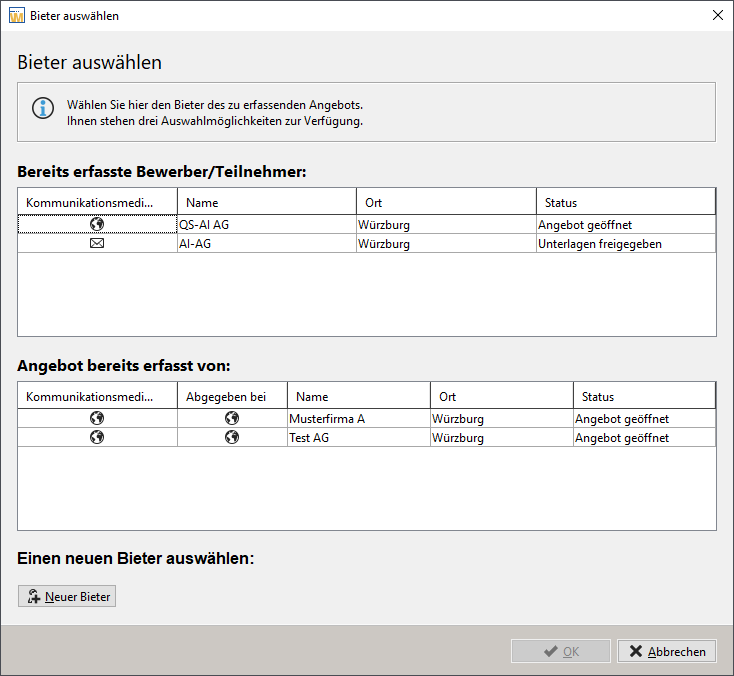Click Kommunikationsmedi... header in upper table
This screenshot has width=734, height=676.
click(x=97, y=202)
